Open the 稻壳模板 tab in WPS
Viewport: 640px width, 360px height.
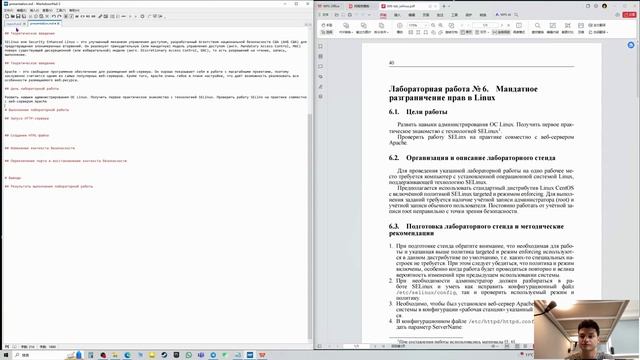coord(359,6)
